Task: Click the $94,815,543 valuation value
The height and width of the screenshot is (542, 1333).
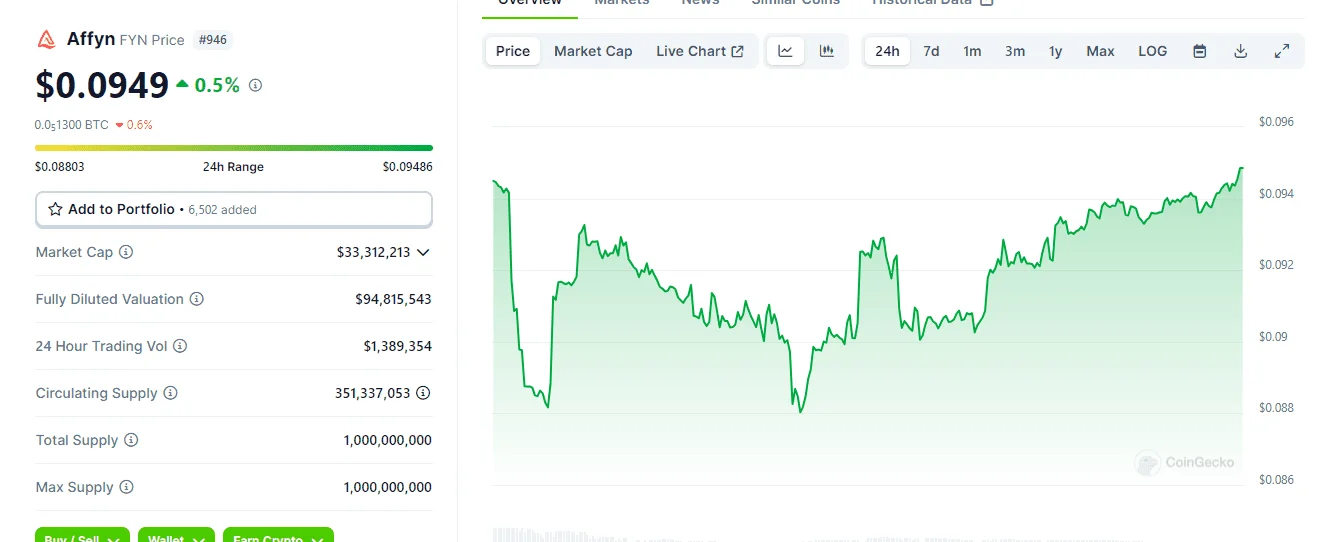Action: point(393,299)
